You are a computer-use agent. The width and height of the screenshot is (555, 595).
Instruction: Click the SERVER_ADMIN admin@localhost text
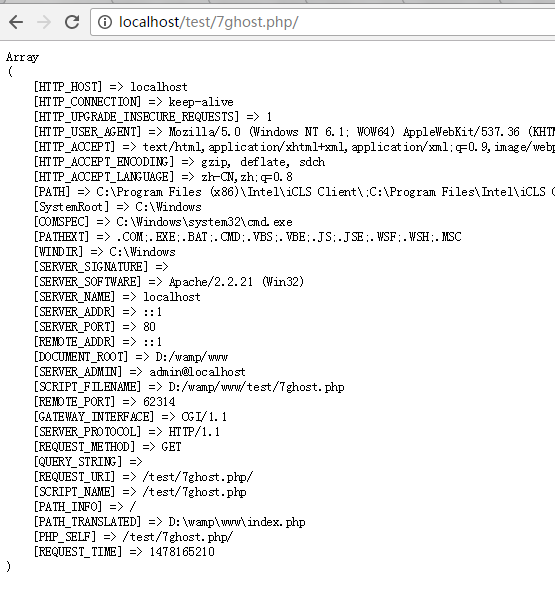197,372
